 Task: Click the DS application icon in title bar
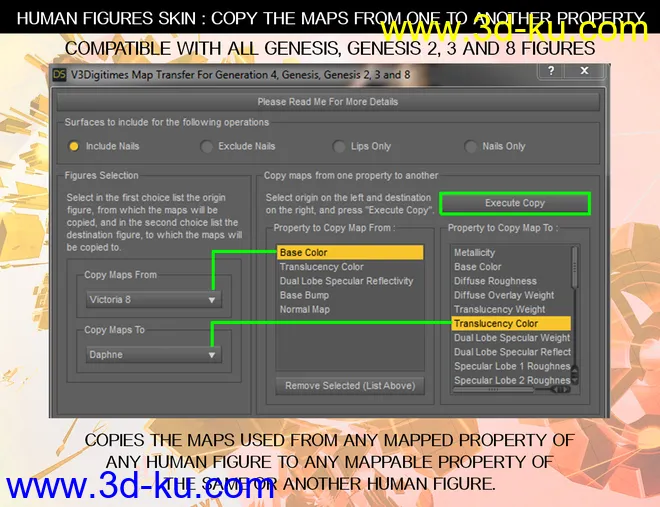(62, 75)
